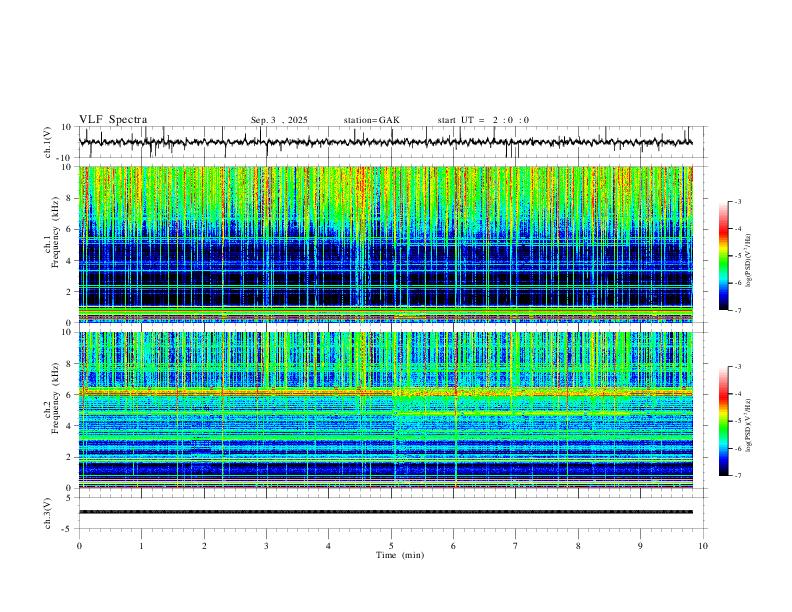Click the ch.2 colorbar "log(PSD)" unit label
The width and height of the screenshot is (792, 612).
pyautogui.click(x=749, y=425)
